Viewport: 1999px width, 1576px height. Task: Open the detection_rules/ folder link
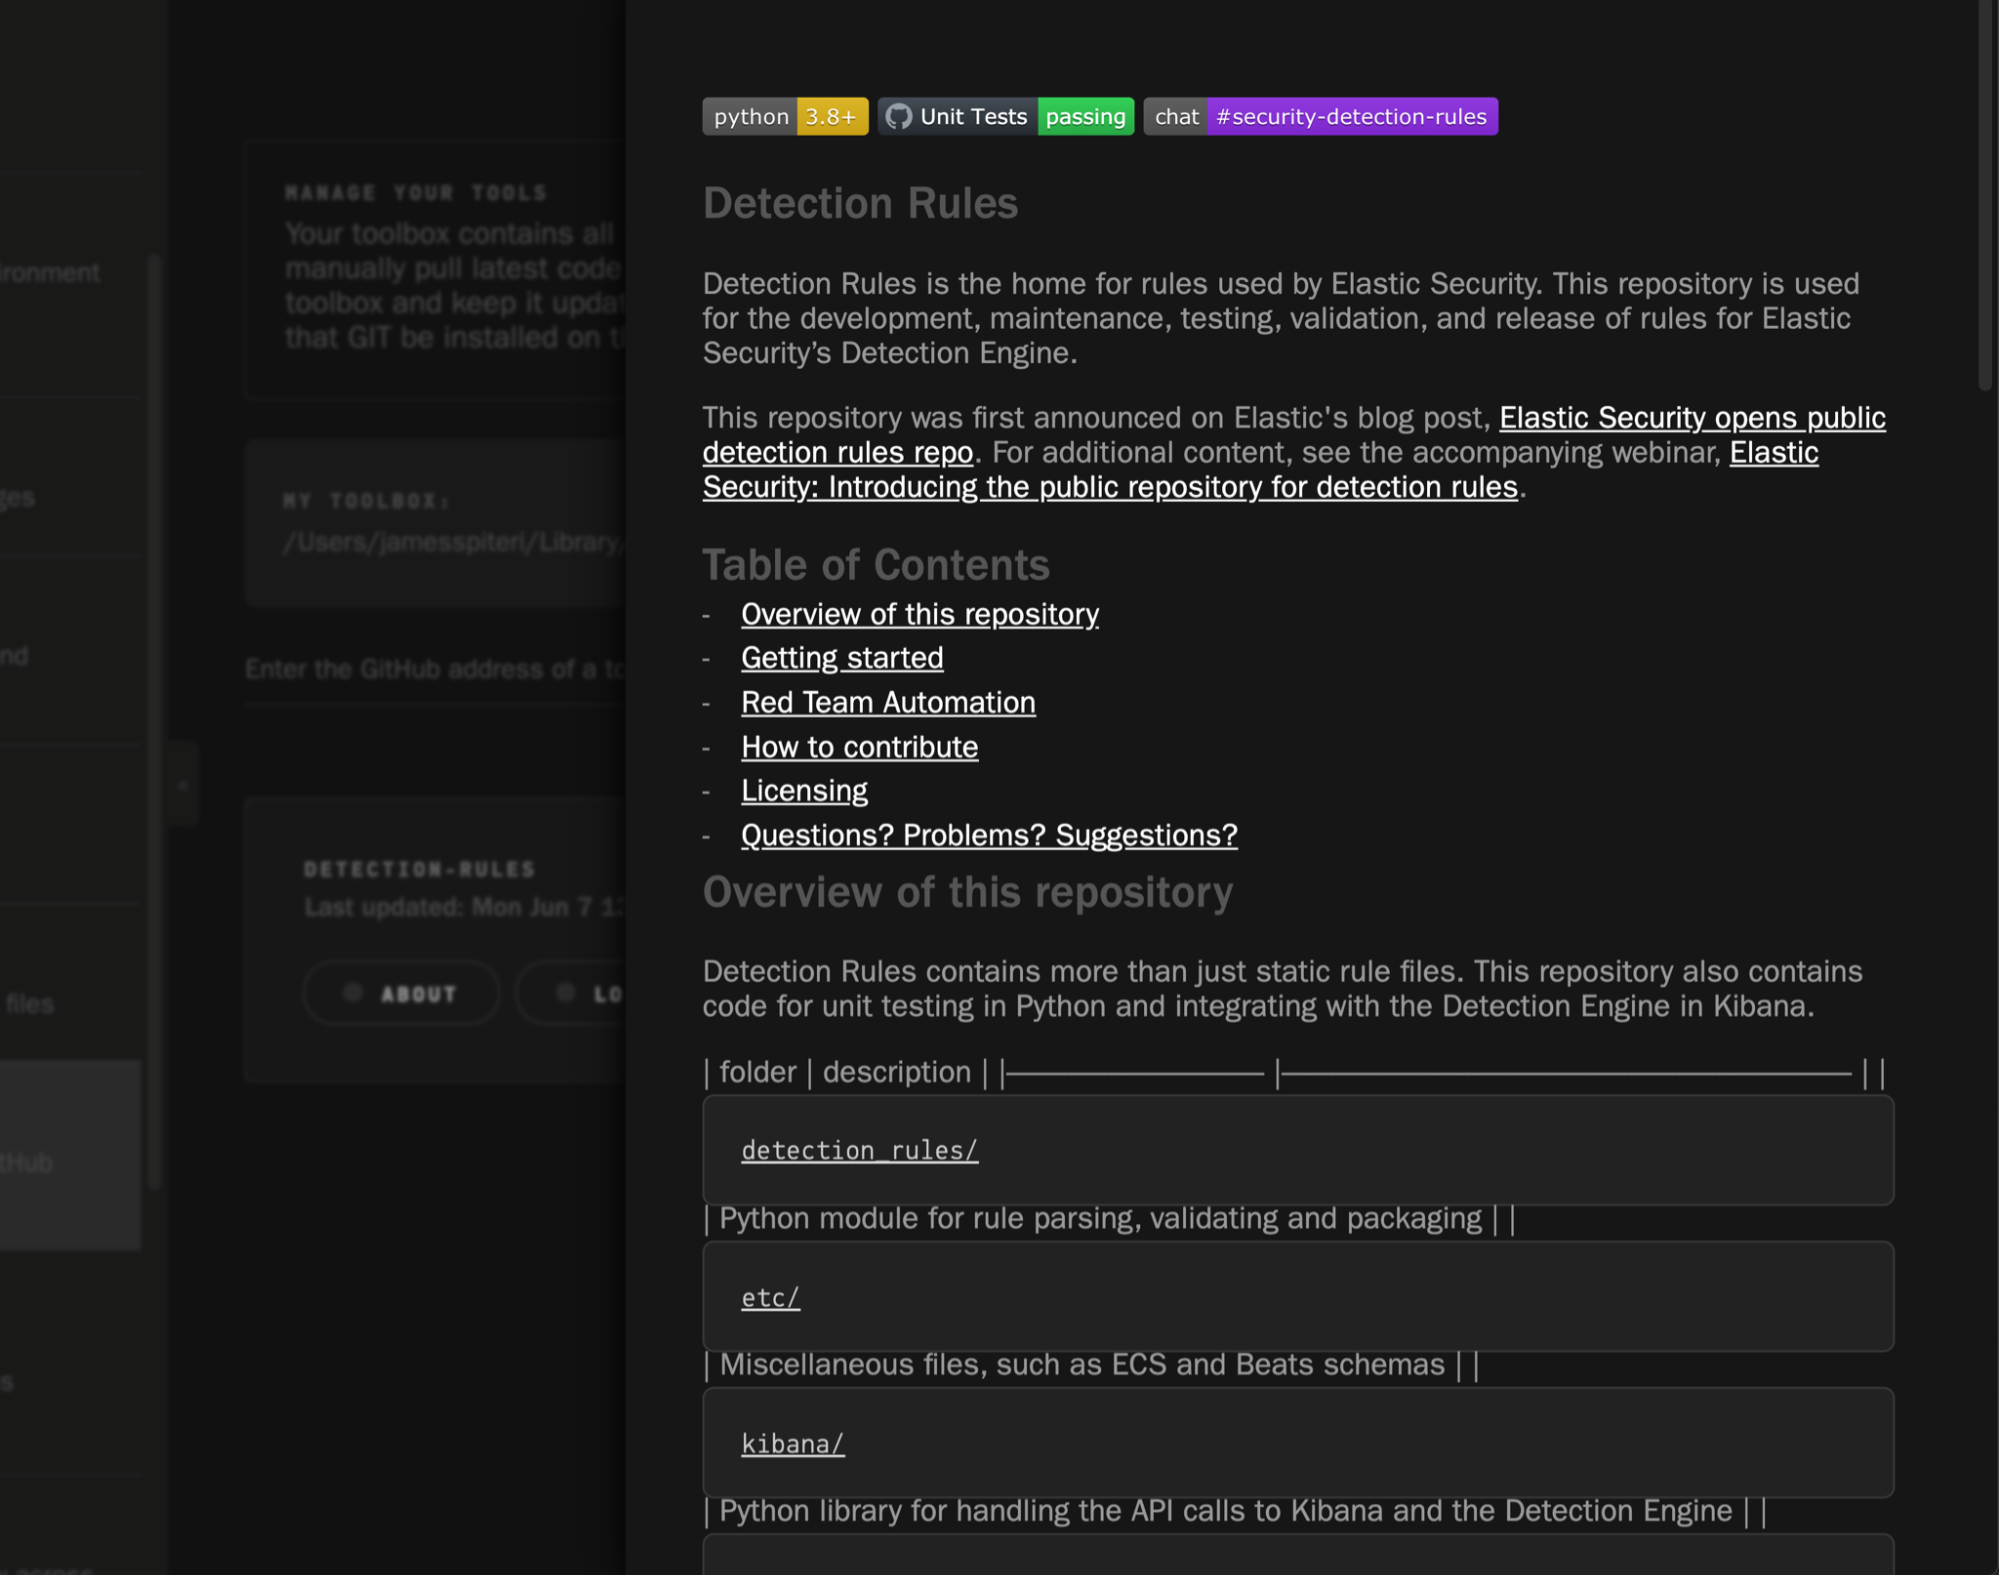[859, 1151]
